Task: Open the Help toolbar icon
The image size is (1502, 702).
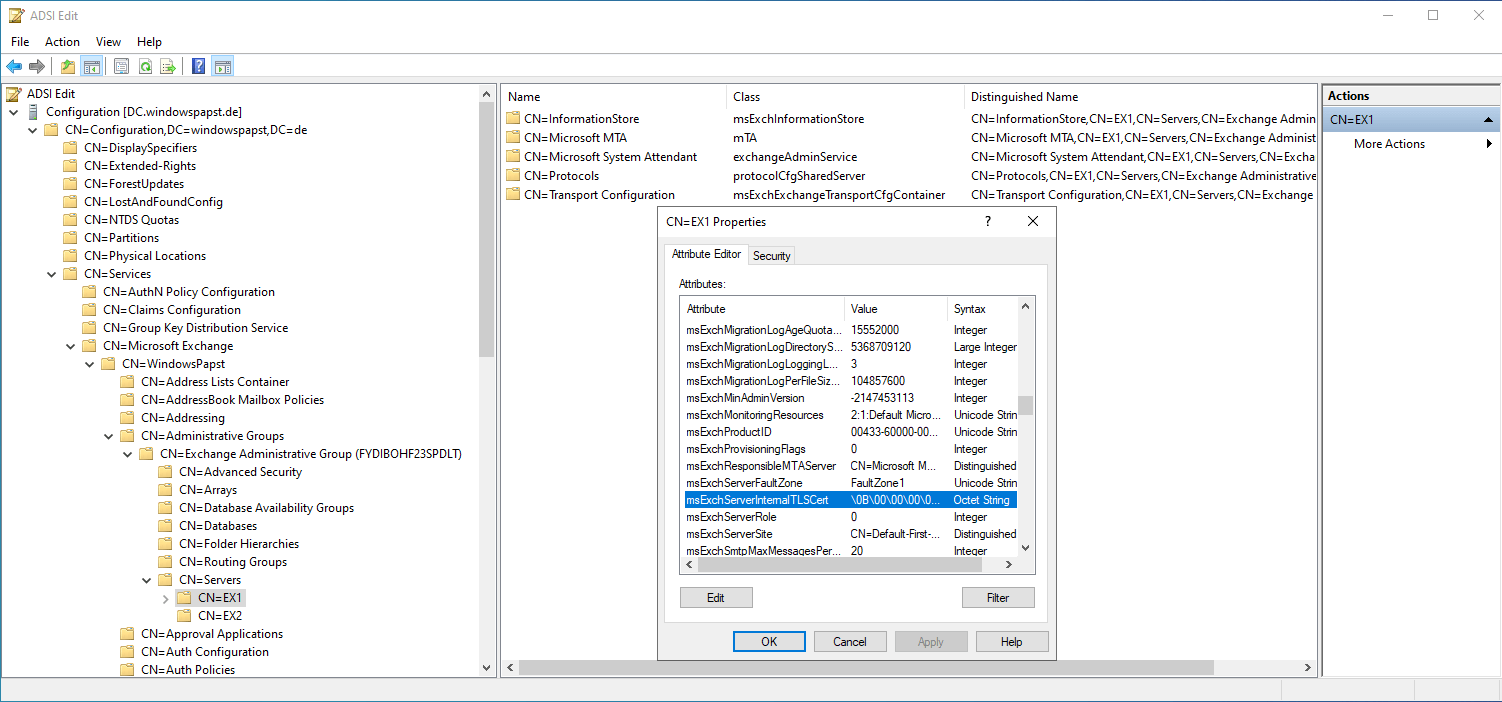Action: pyautogui.click(x=199, y=67)
